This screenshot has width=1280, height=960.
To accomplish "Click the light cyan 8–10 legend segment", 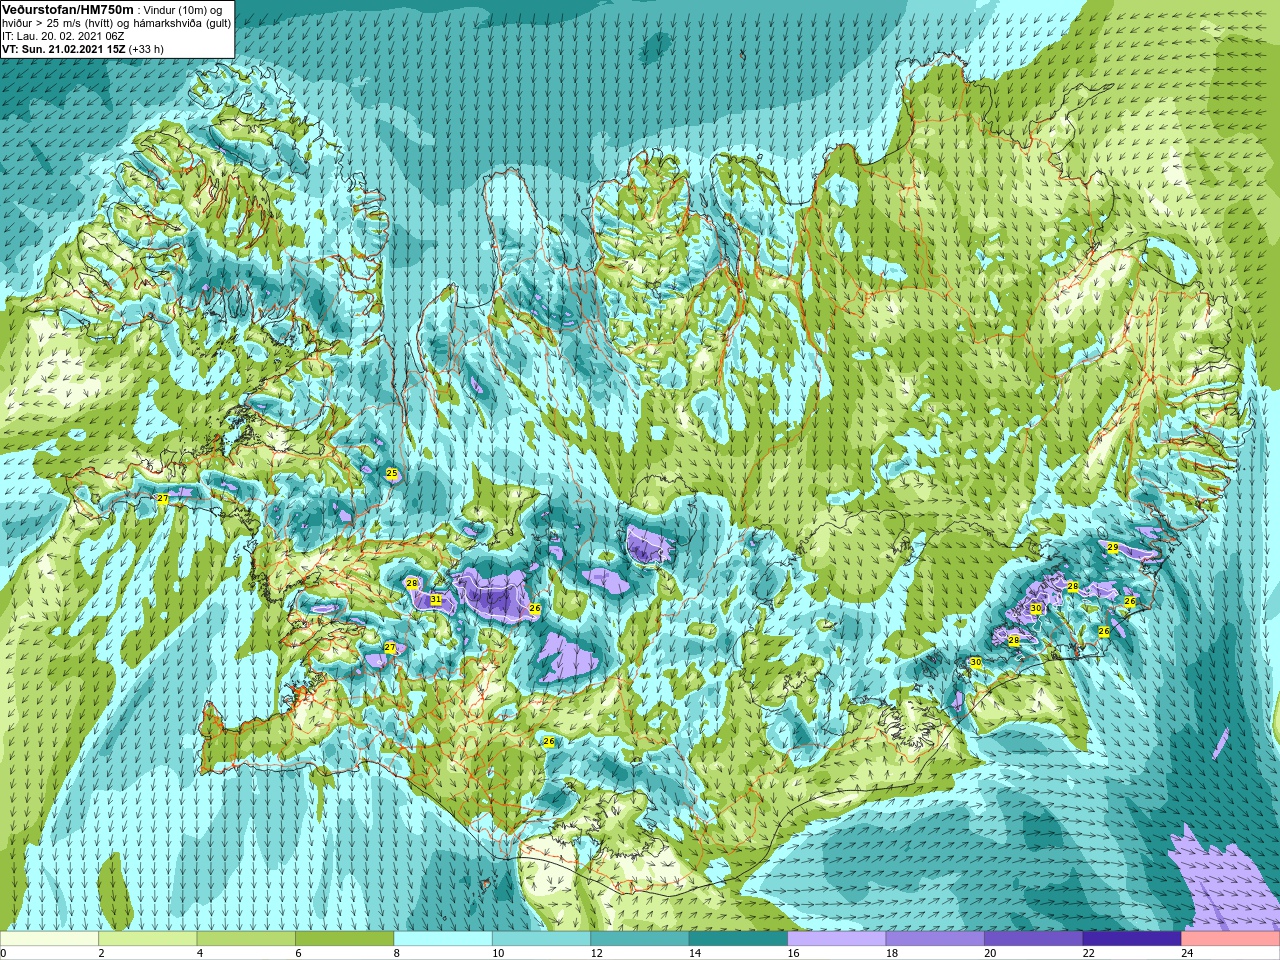I will pyautogui.click(x=443, y=939).
